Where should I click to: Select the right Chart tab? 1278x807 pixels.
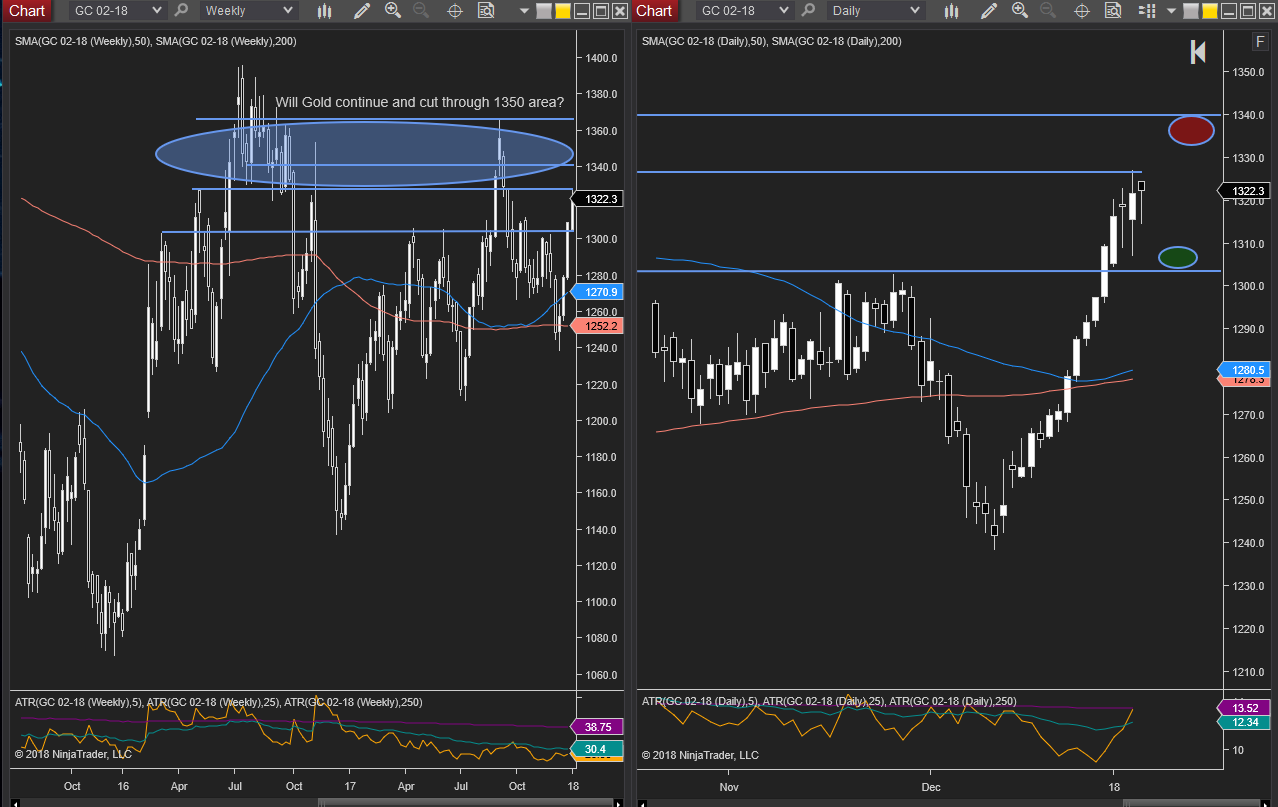point(654,10)
